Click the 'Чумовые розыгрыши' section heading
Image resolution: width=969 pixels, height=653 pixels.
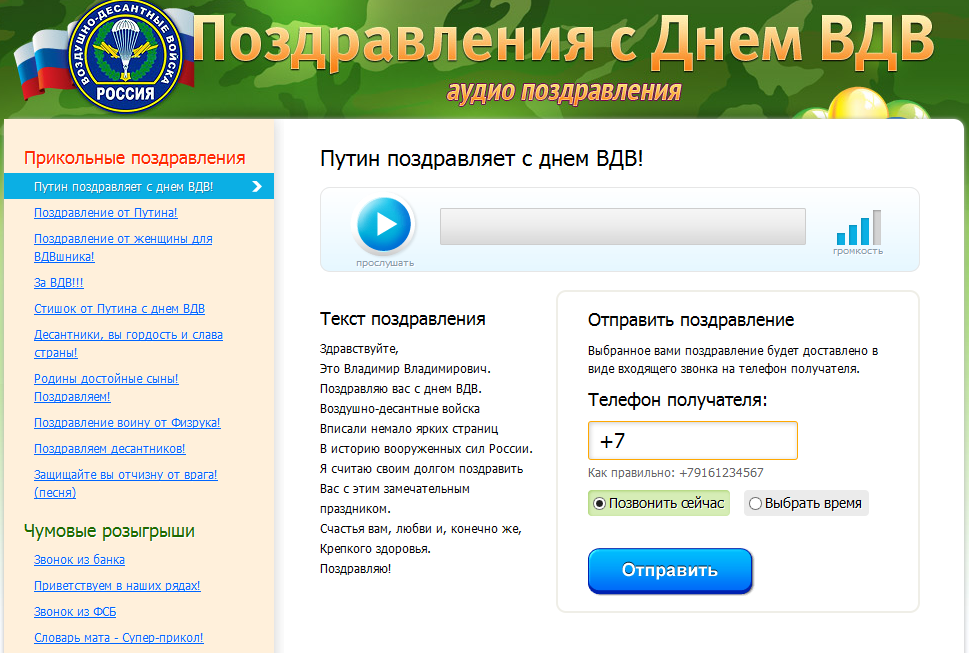[109, 531]
